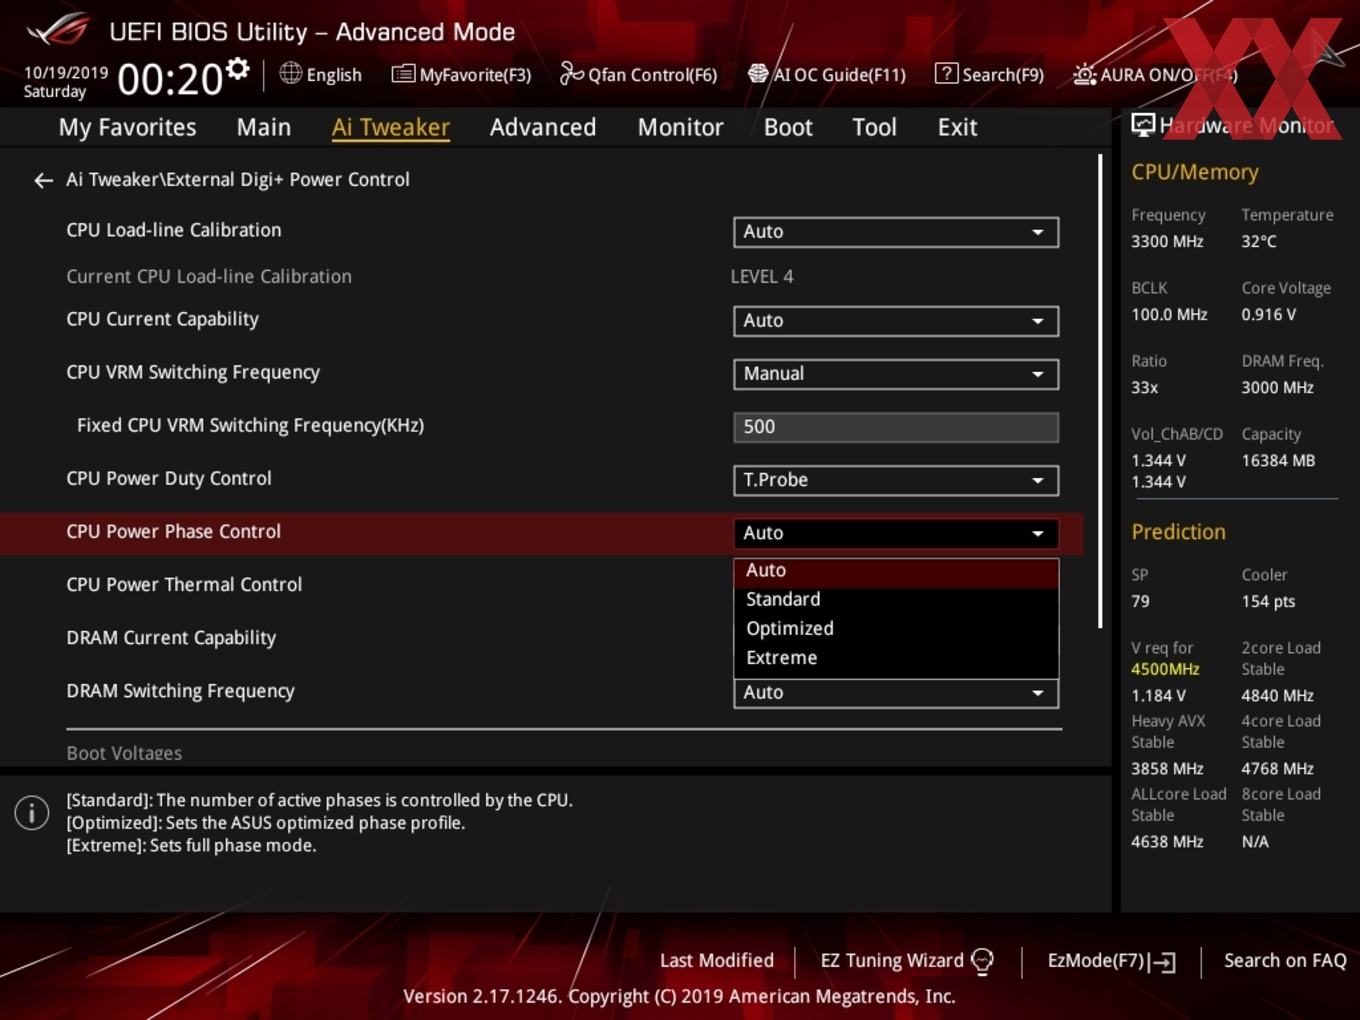Click the CPU Power Phase Control label
The height and width of the screenshot is (1020, 1360).
click(173, 532)
